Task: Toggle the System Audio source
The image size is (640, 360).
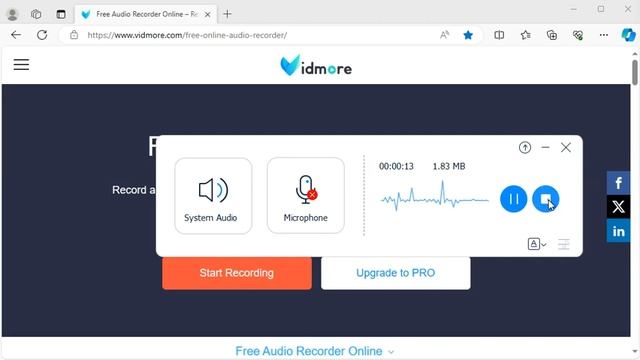Action: click(x=213, y=196)
